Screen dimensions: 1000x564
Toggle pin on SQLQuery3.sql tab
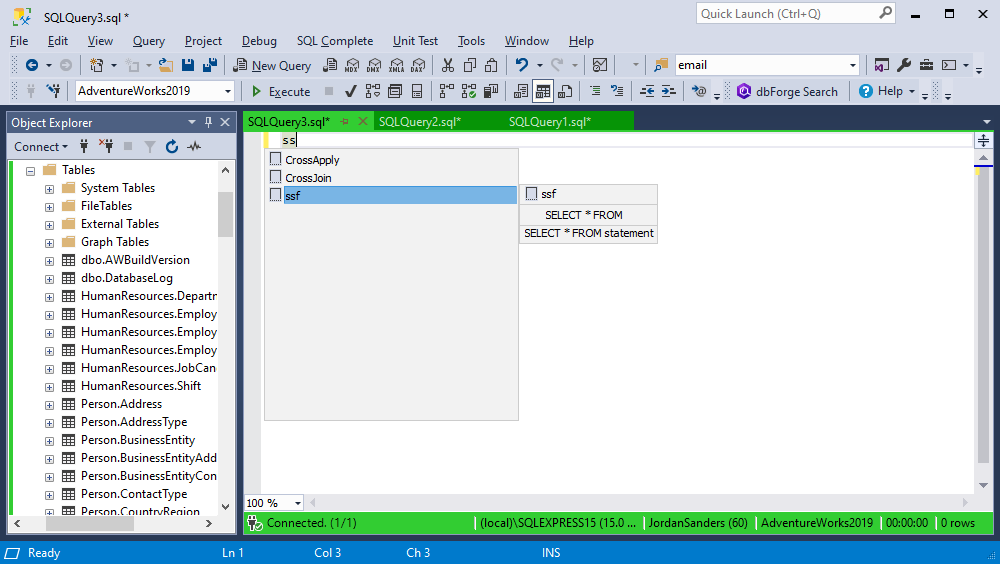point(344,121)
